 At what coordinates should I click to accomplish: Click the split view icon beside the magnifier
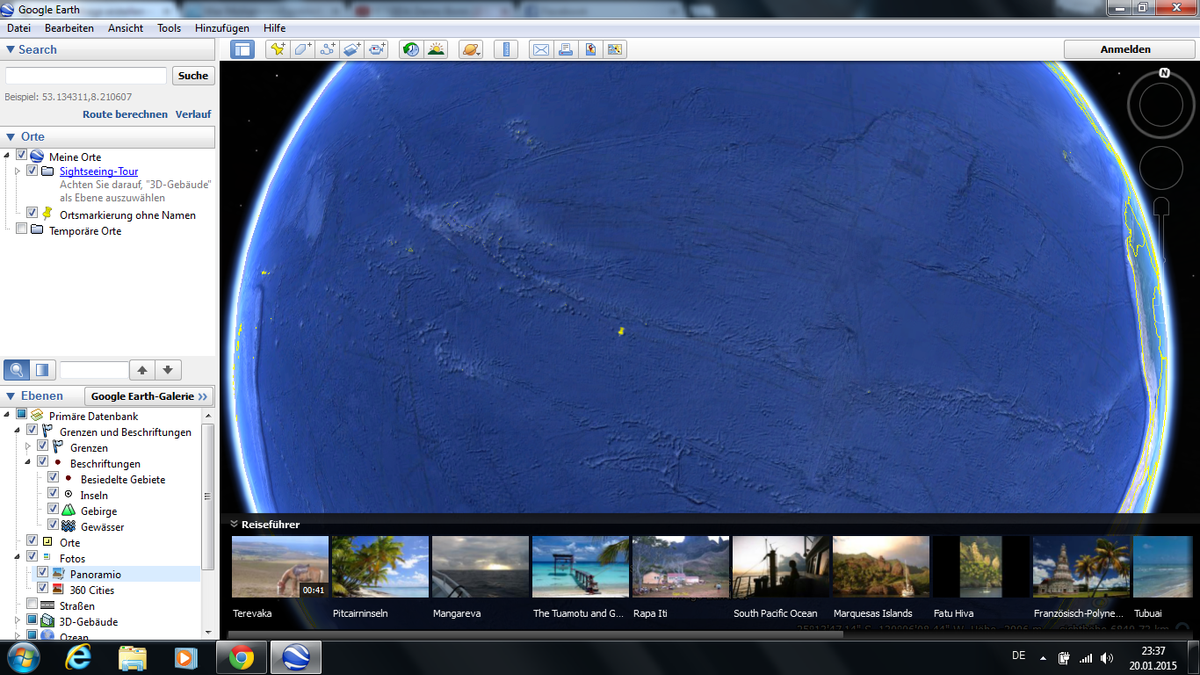point(42,370)
